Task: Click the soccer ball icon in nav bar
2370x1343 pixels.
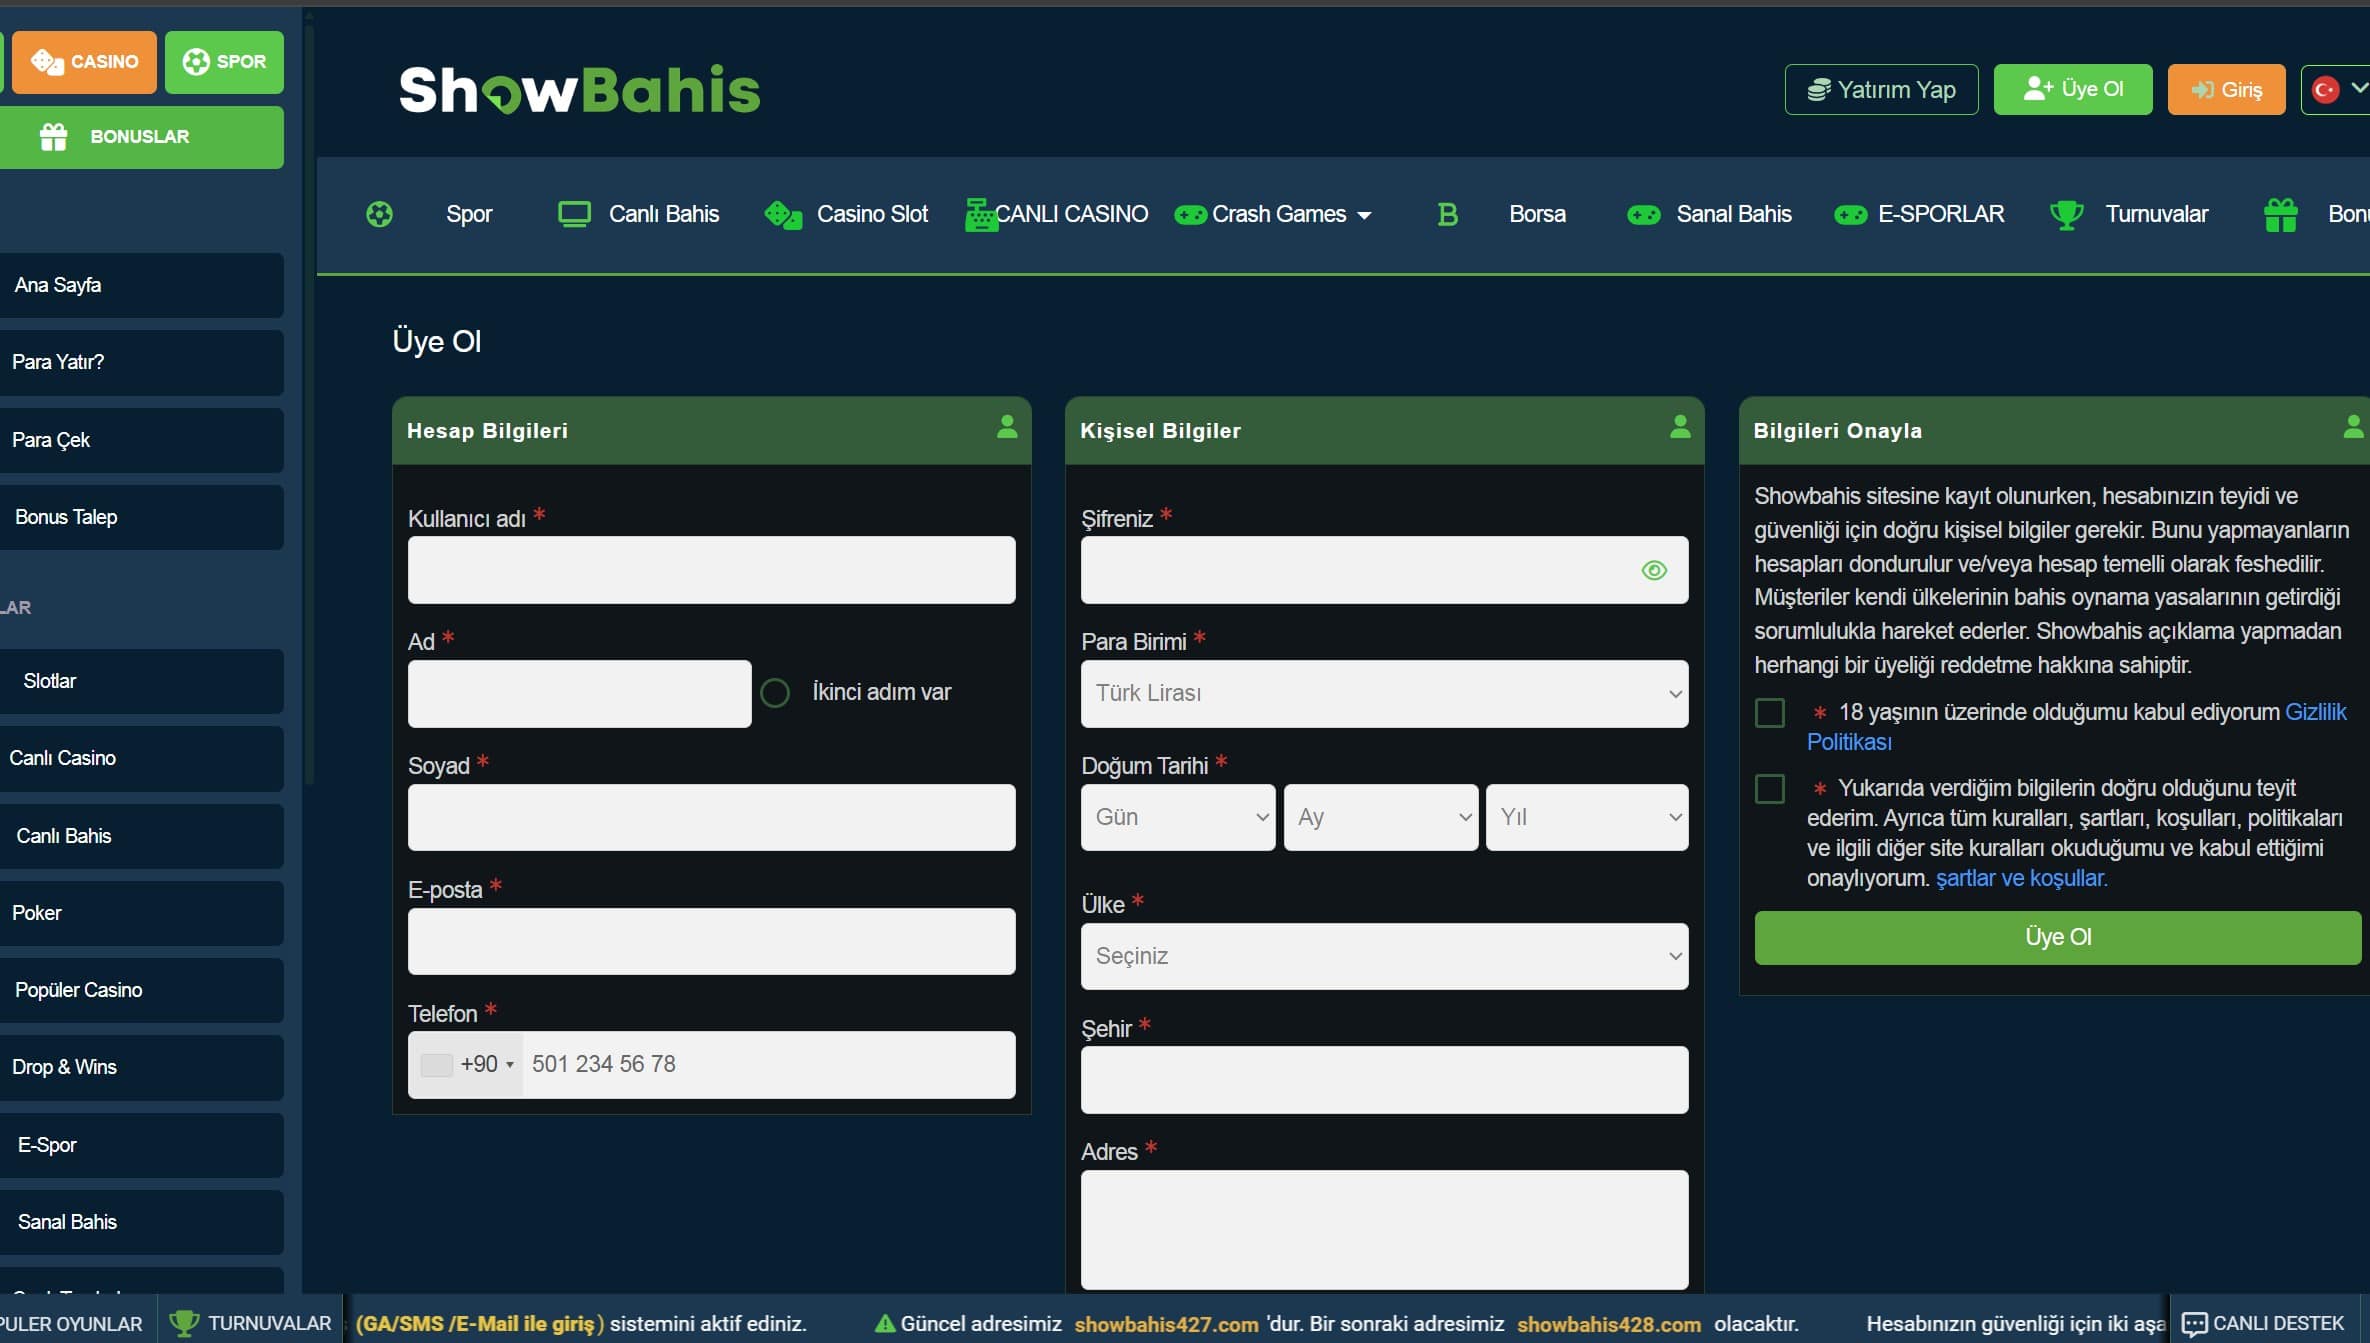Action: coord(379,214)
